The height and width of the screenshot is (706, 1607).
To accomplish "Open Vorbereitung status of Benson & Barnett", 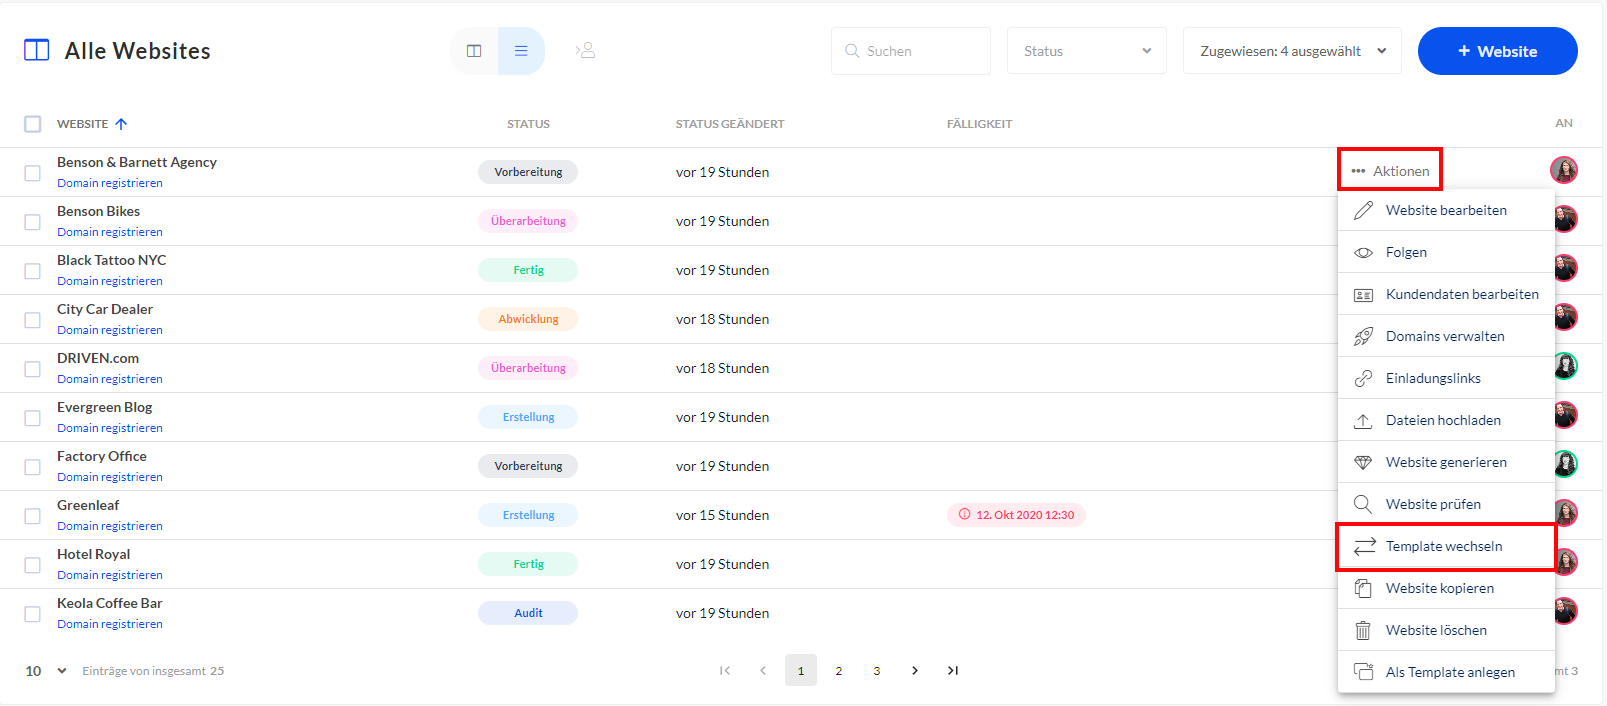I will point(528,172).
